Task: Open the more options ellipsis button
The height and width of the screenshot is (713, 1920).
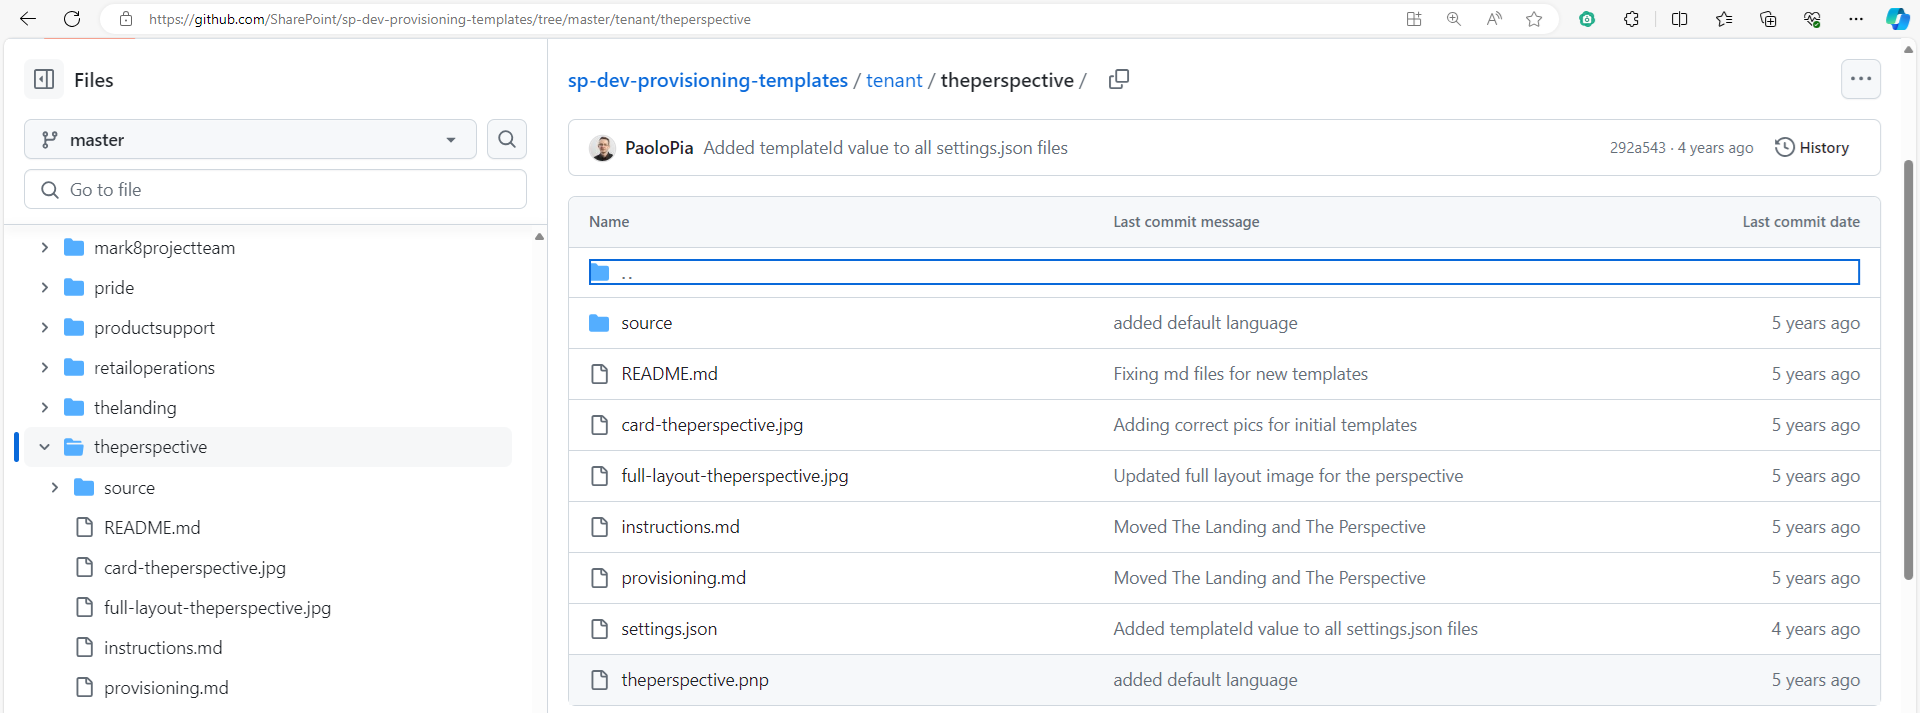Action: [1860, 79]
